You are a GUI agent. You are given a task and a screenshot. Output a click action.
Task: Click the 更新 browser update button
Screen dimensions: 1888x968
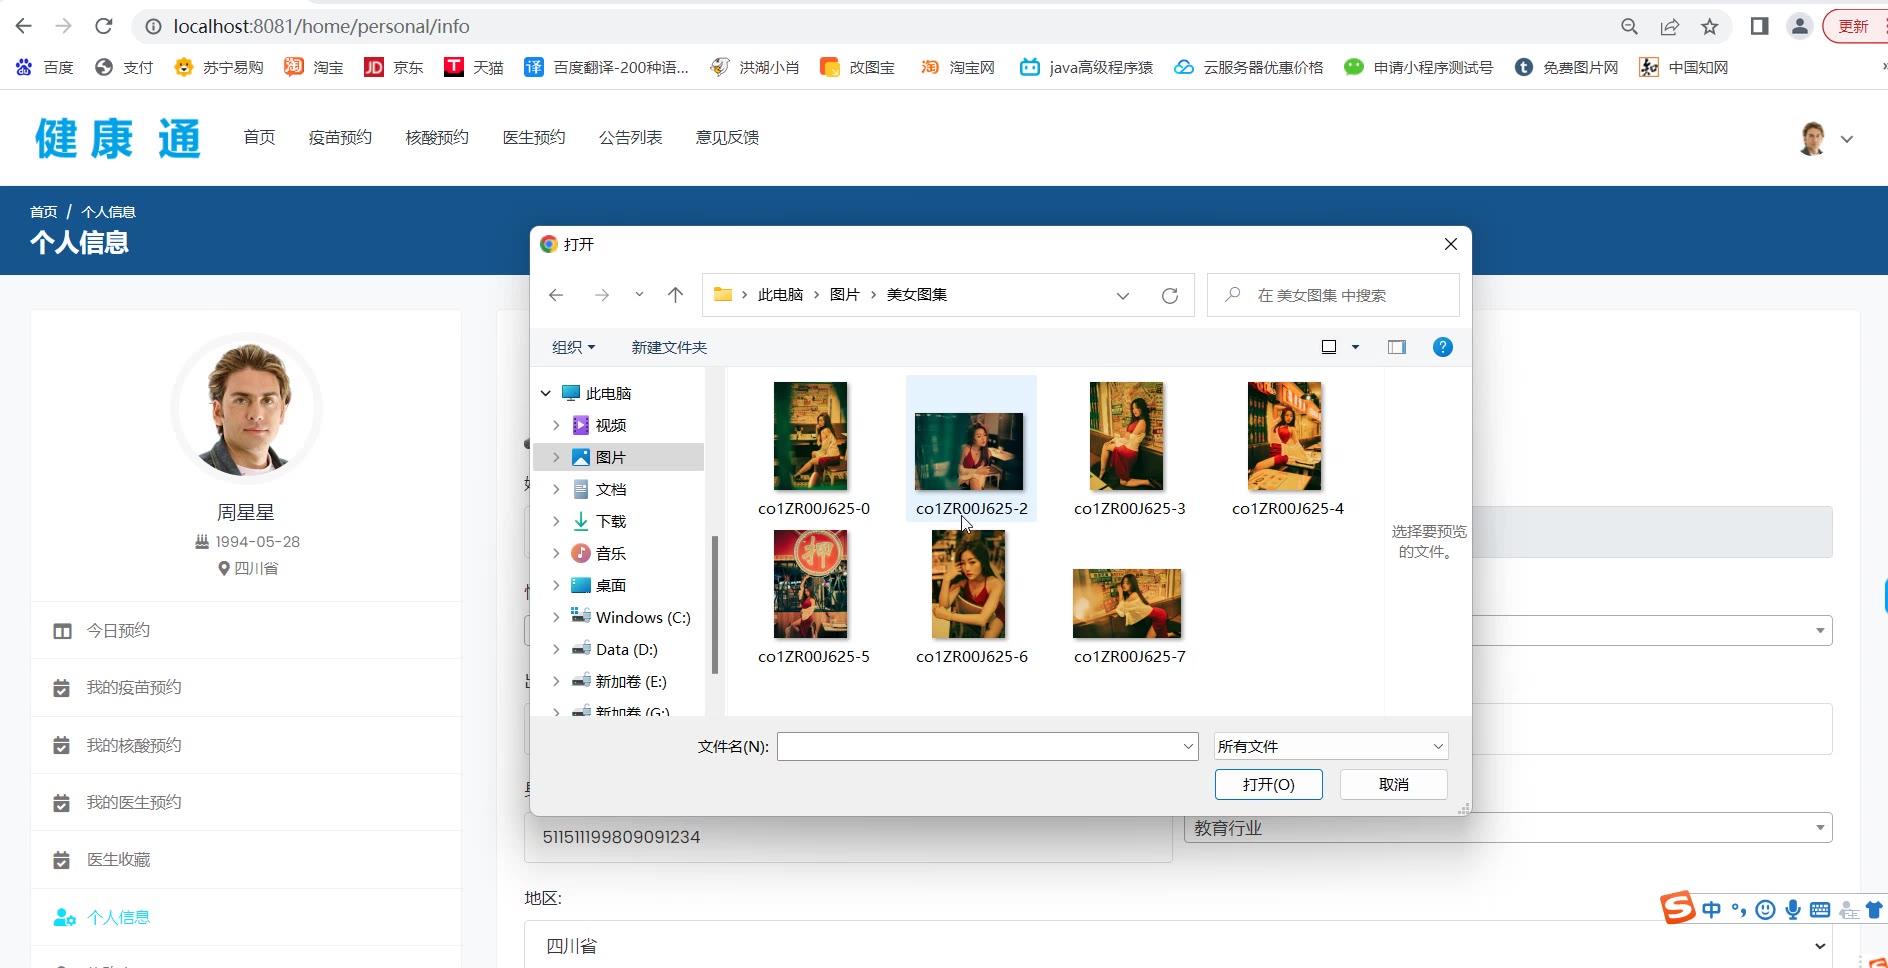(x=1855, y=27)
